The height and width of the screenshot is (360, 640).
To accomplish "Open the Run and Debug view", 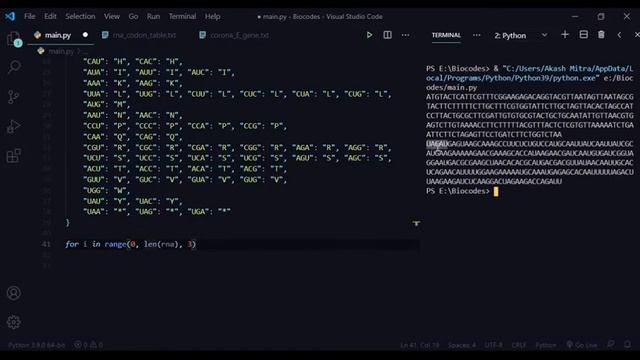I will [14, 127].
